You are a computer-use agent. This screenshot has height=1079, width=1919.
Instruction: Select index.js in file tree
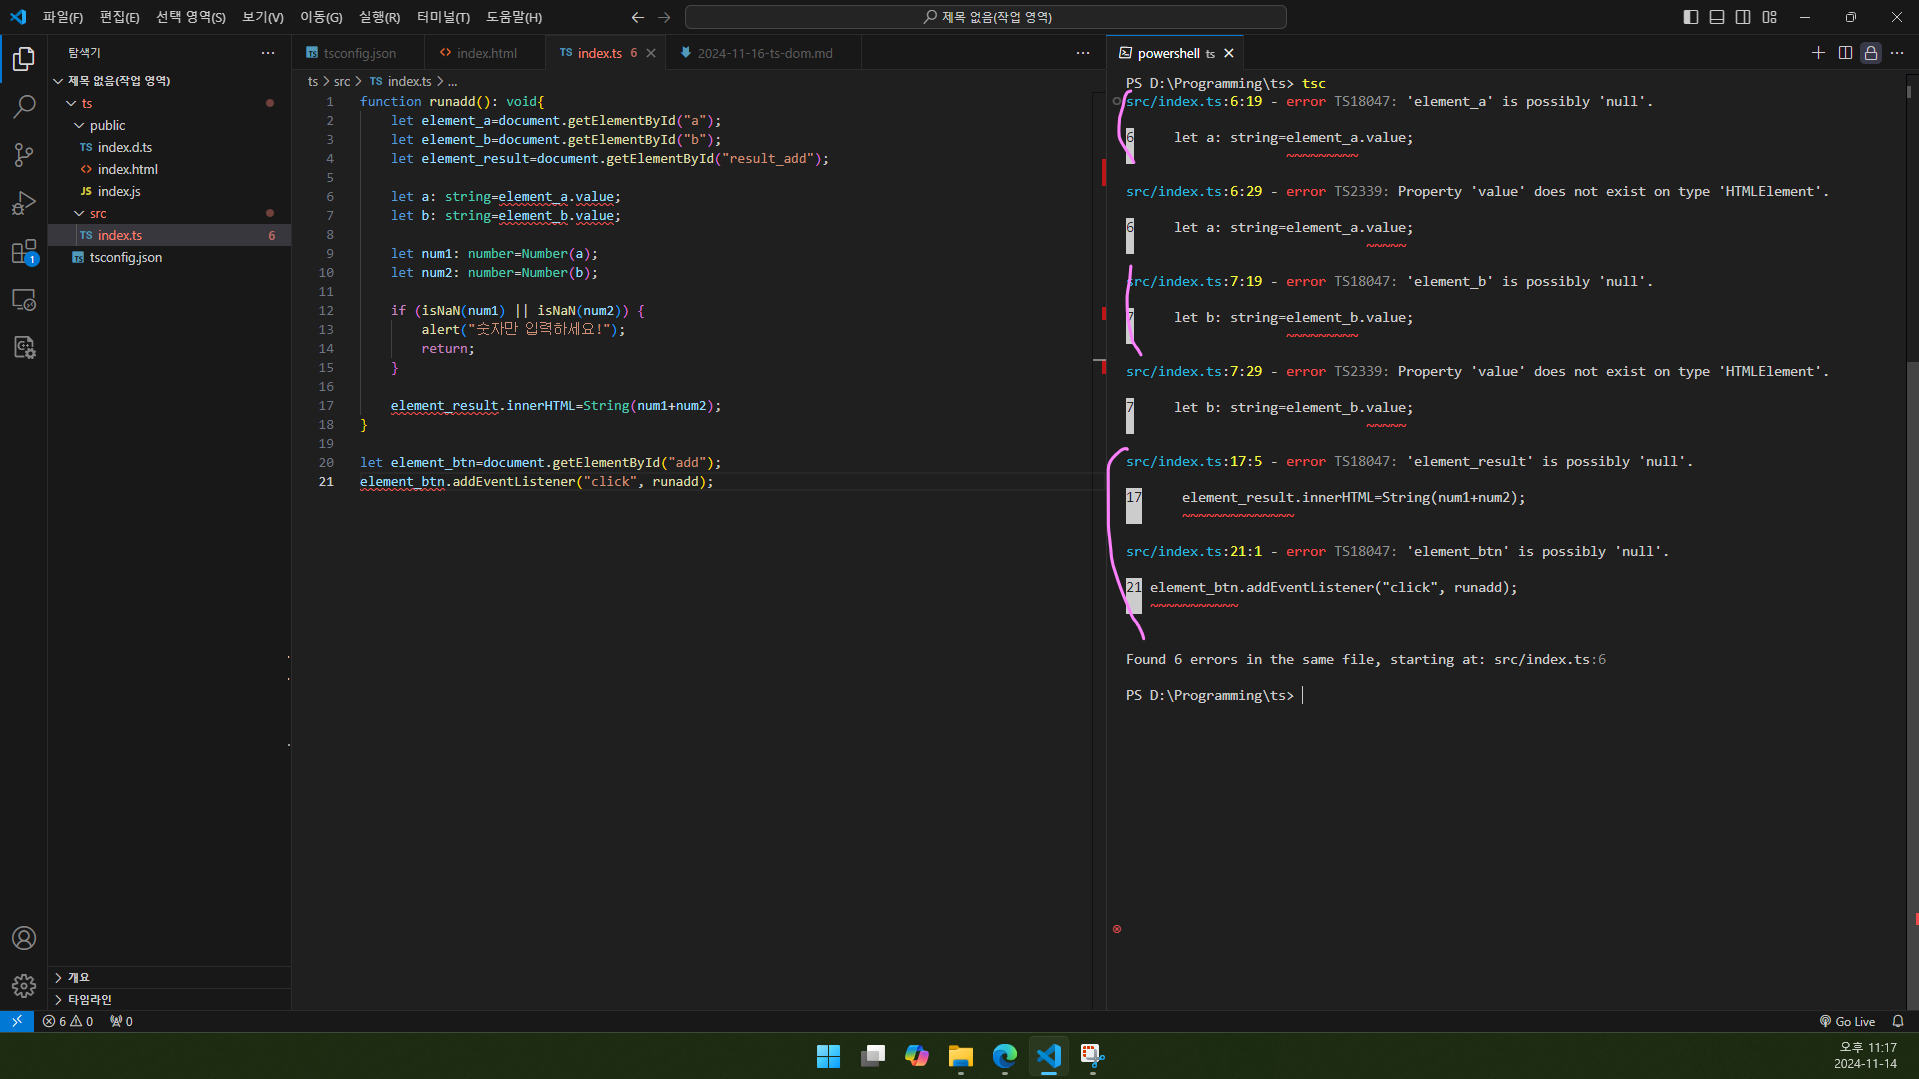[x=170, y=191]
